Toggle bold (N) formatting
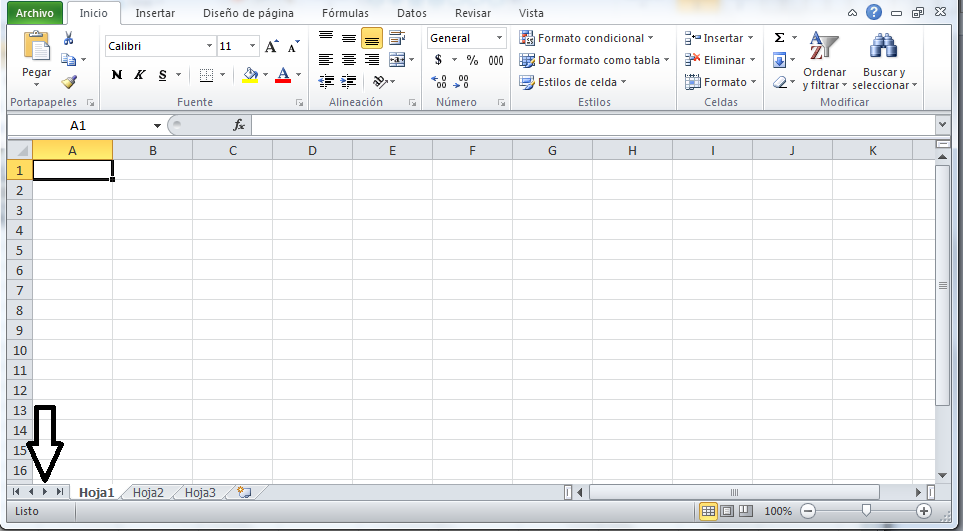 (117, 75)
